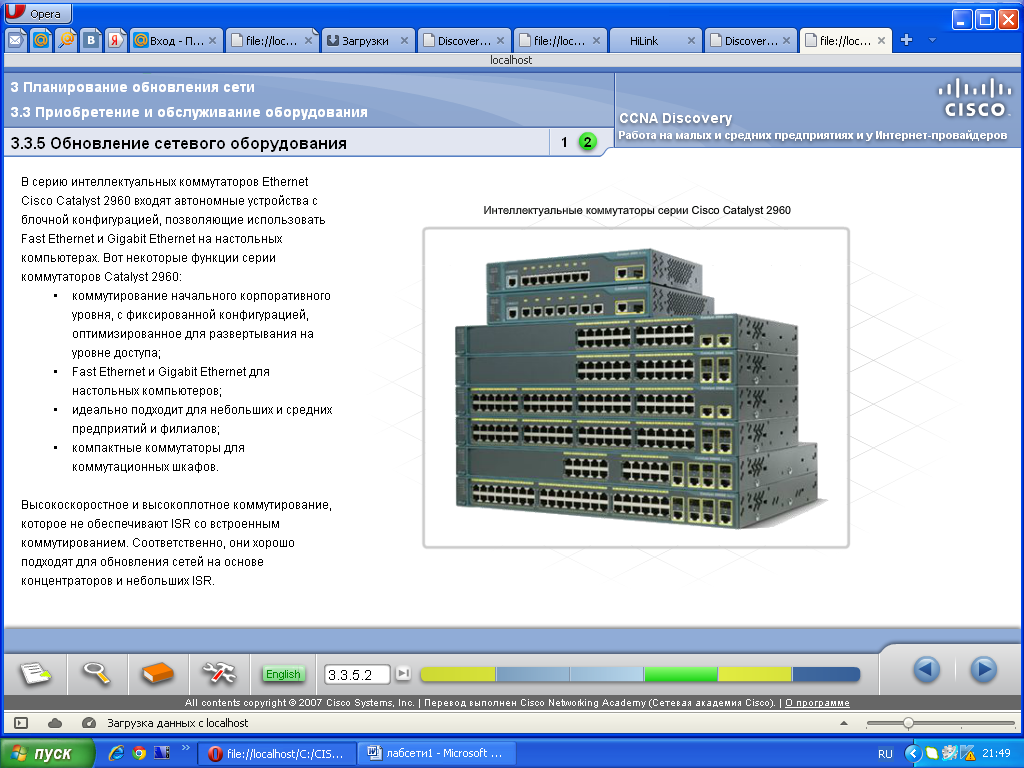This screenshot has width=1024, height=768.
Task: Open the Opera main menu button
Action: click(38, 13)
